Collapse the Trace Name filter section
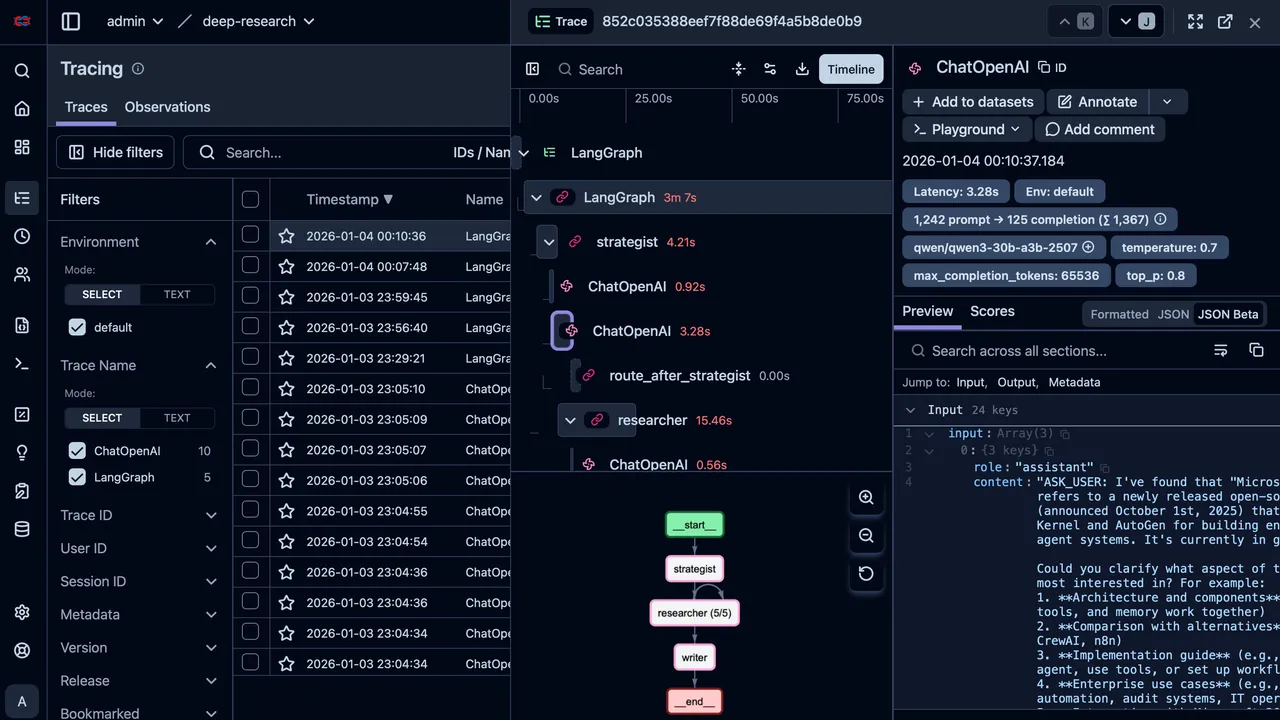 tap(211, 366)
